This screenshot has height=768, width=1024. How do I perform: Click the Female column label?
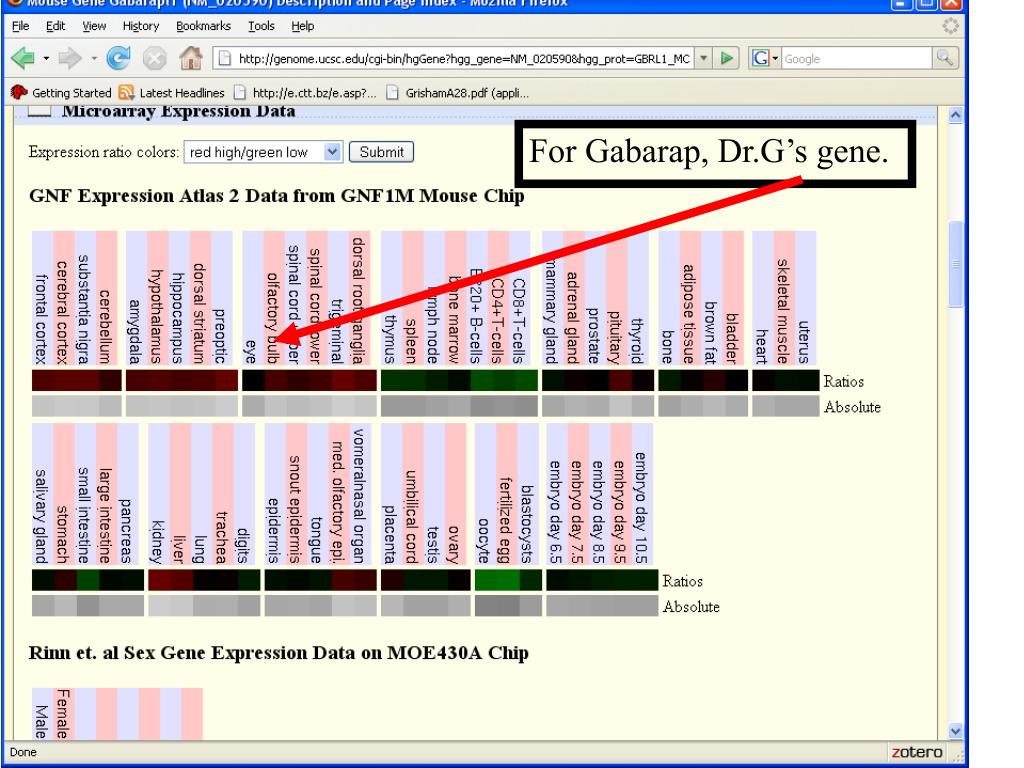coord(63,714)
